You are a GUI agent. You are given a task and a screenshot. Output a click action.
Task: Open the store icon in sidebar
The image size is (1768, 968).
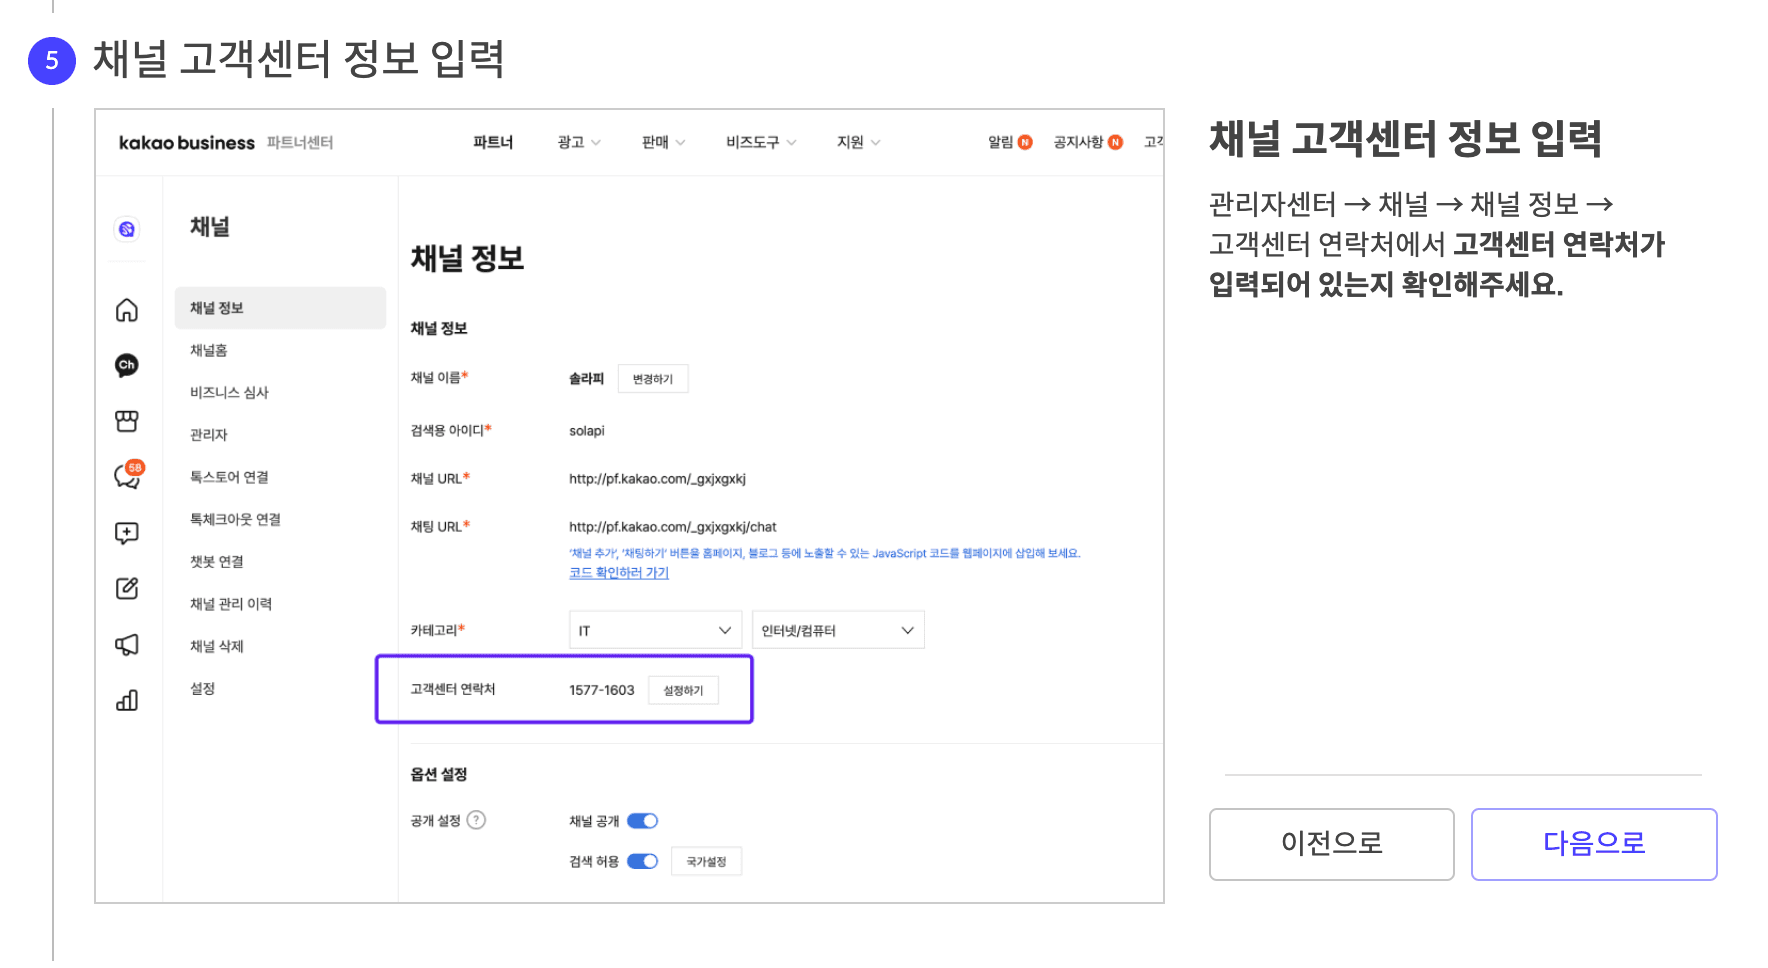point(127,421)
